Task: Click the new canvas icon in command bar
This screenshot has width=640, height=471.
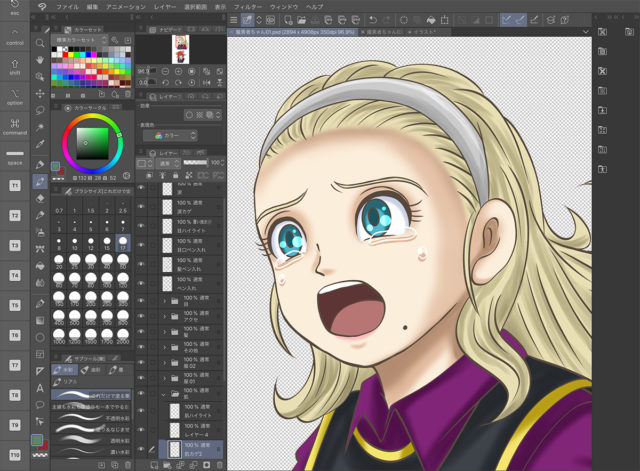Action: click(x=288, y=20)
